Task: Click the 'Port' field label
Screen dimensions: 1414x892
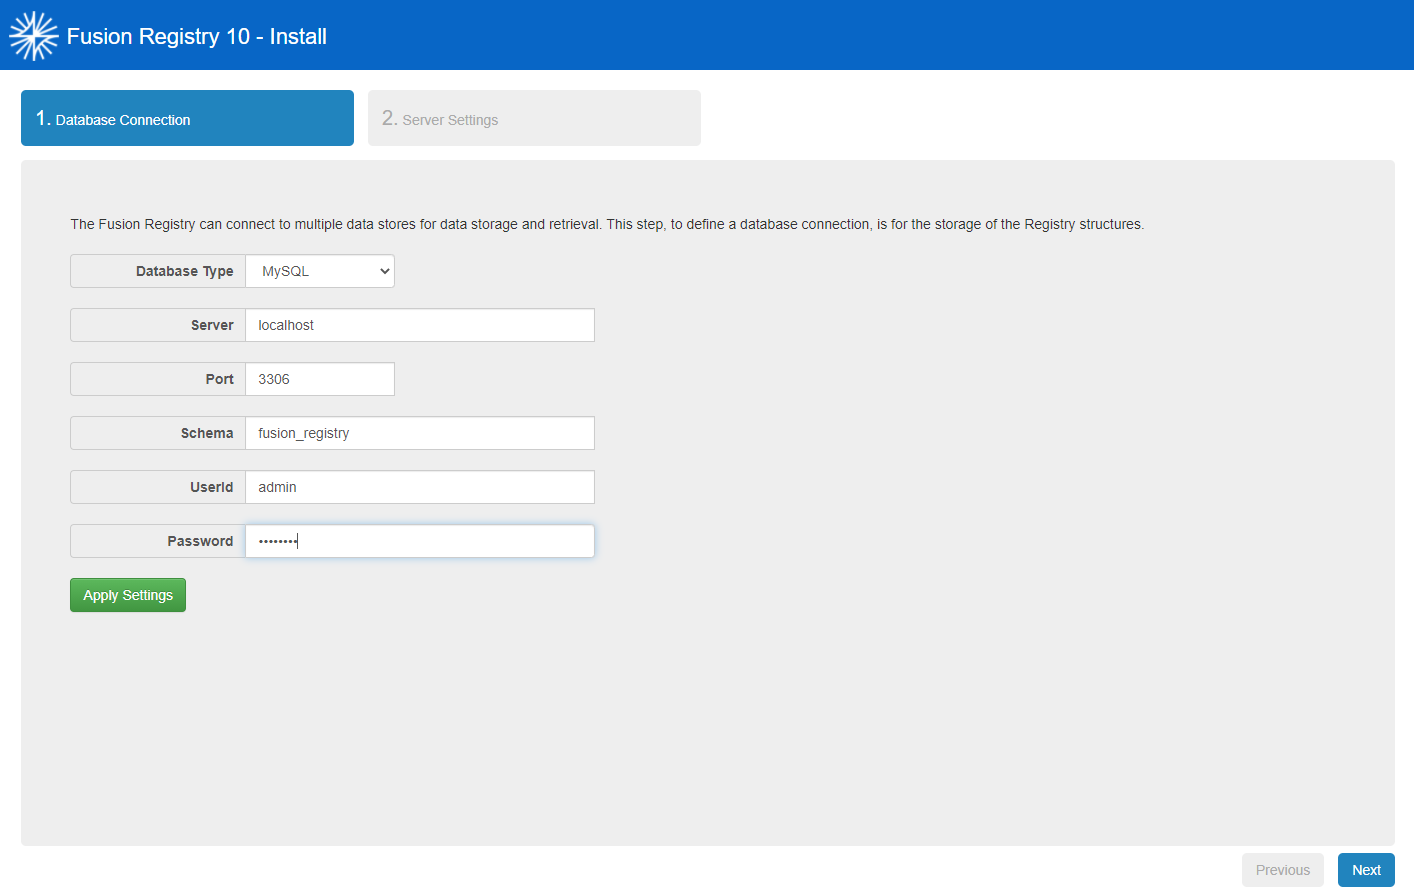Action: (x=219, y=379)
